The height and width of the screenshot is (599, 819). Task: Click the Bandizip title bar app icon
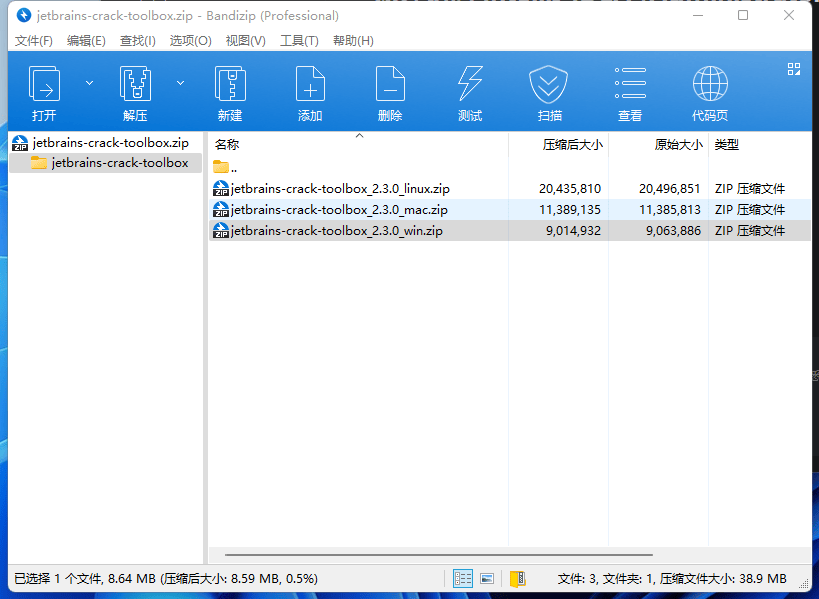24,15
